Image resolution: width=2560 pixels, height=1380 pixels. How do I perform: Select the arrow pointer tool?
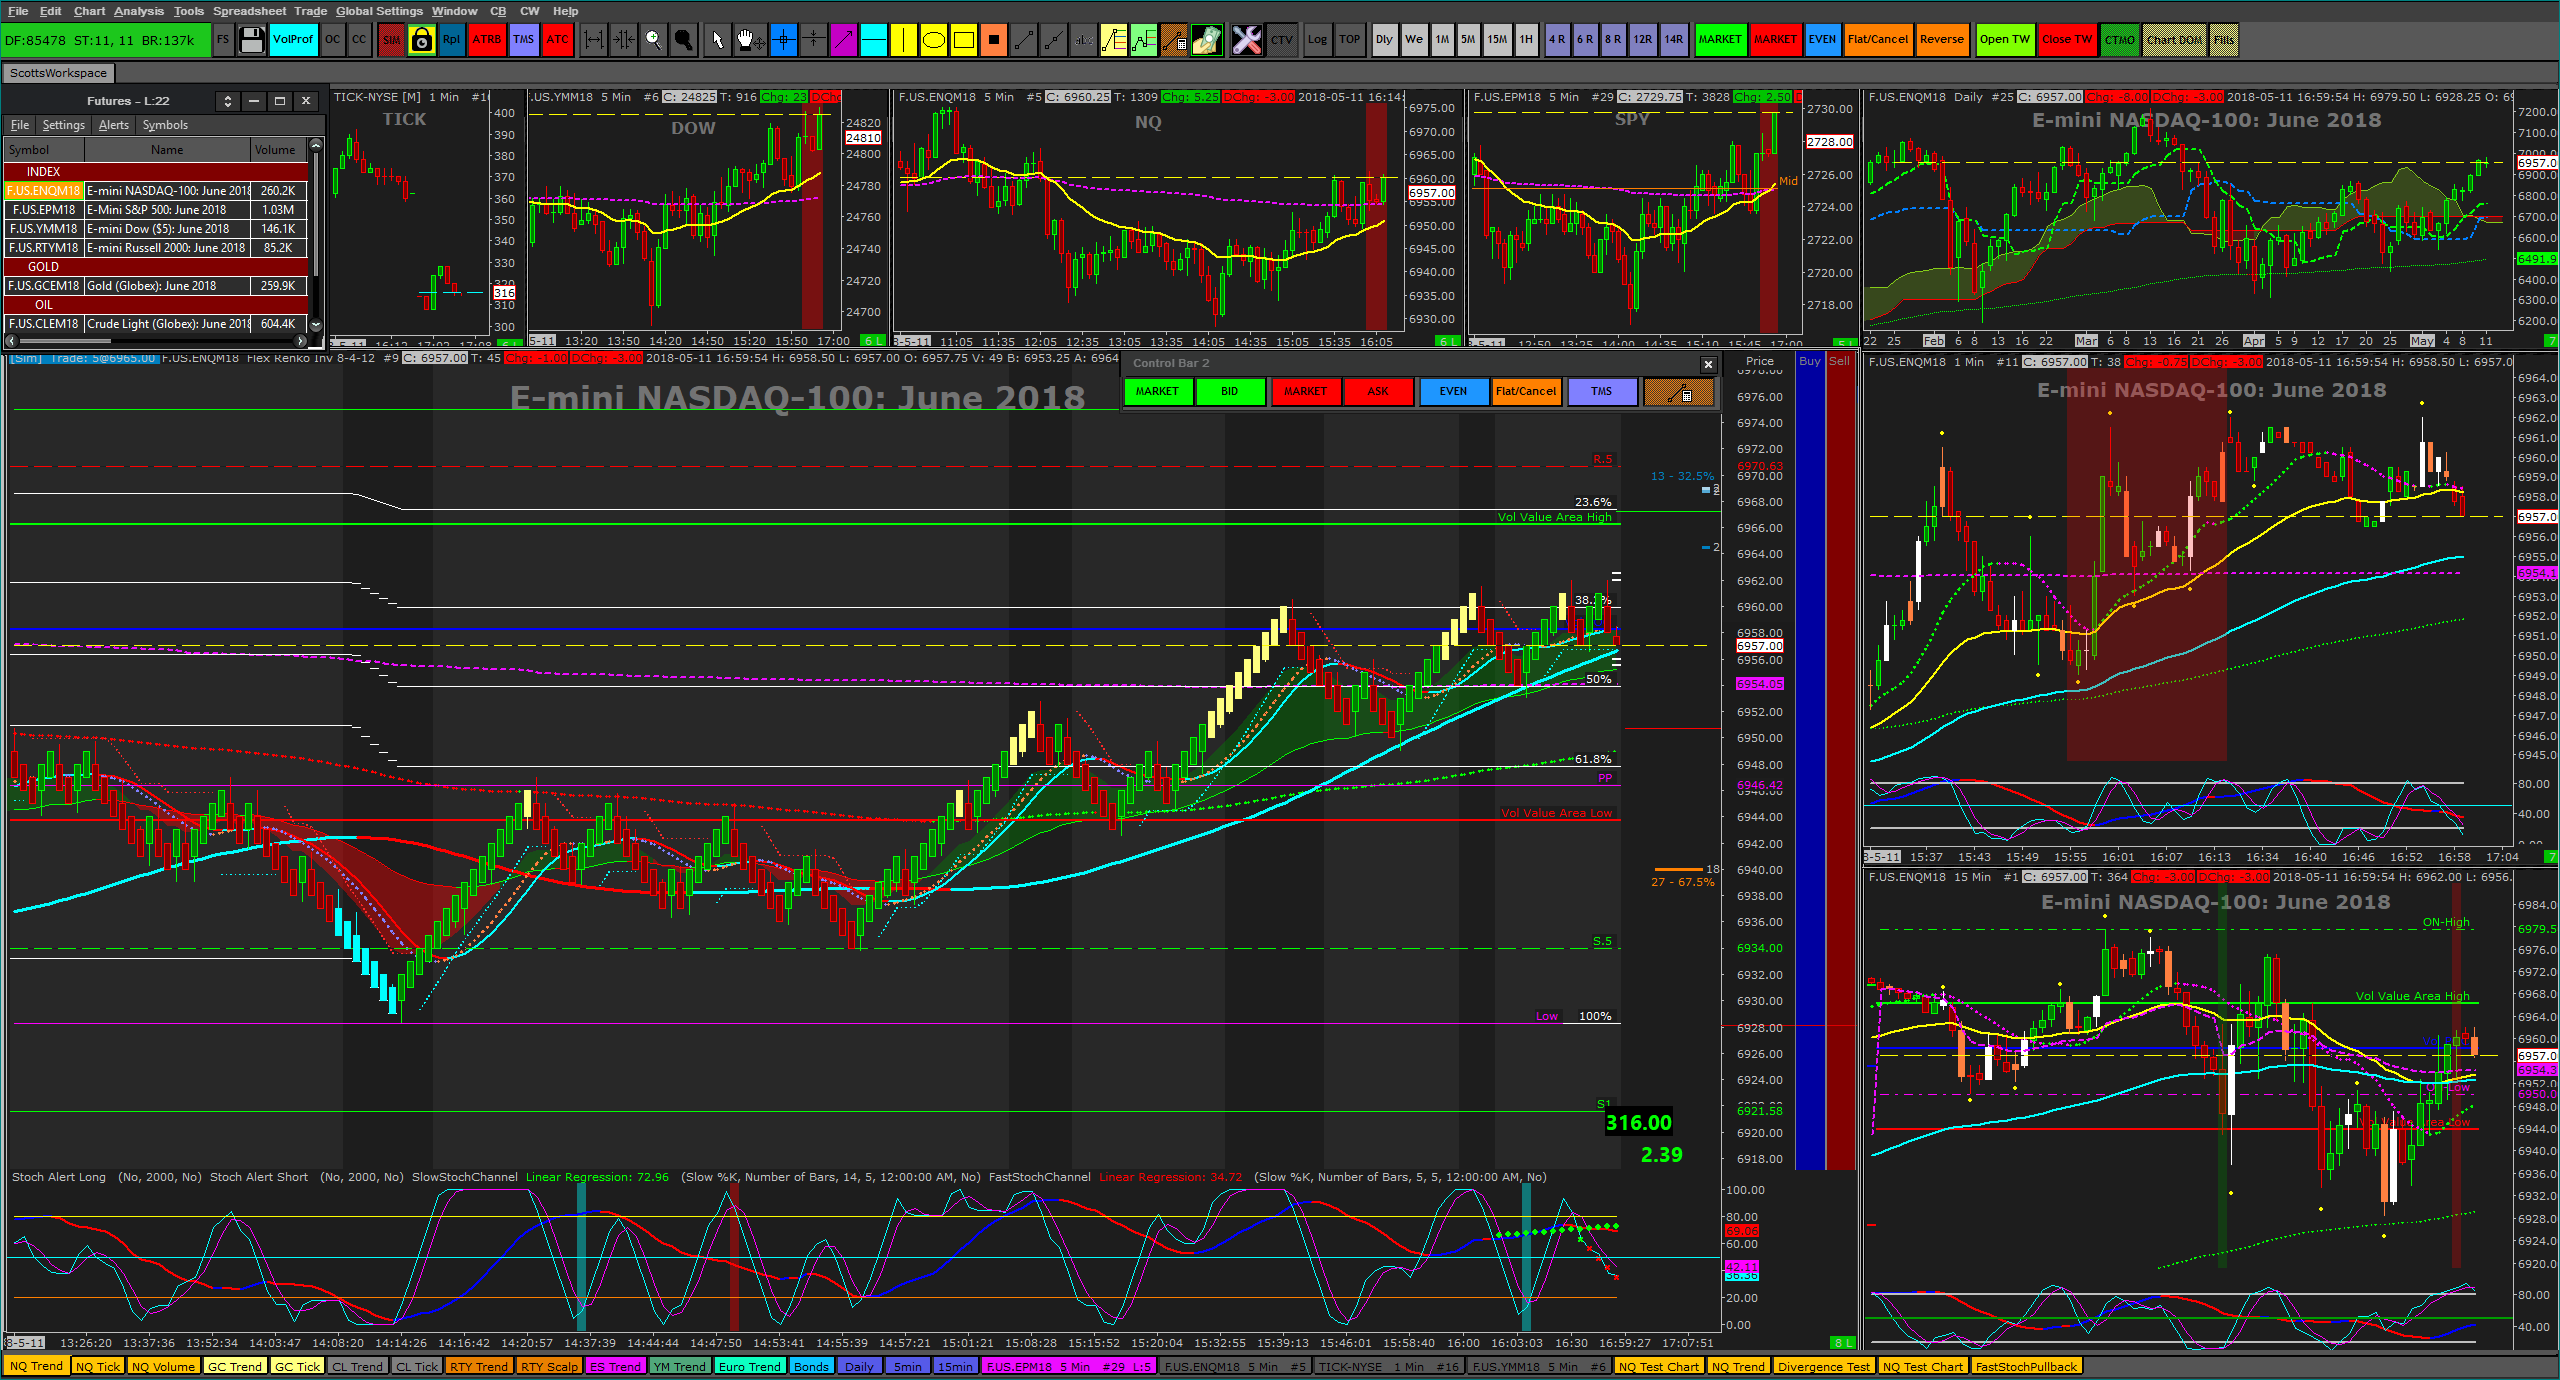pos(717,40)
